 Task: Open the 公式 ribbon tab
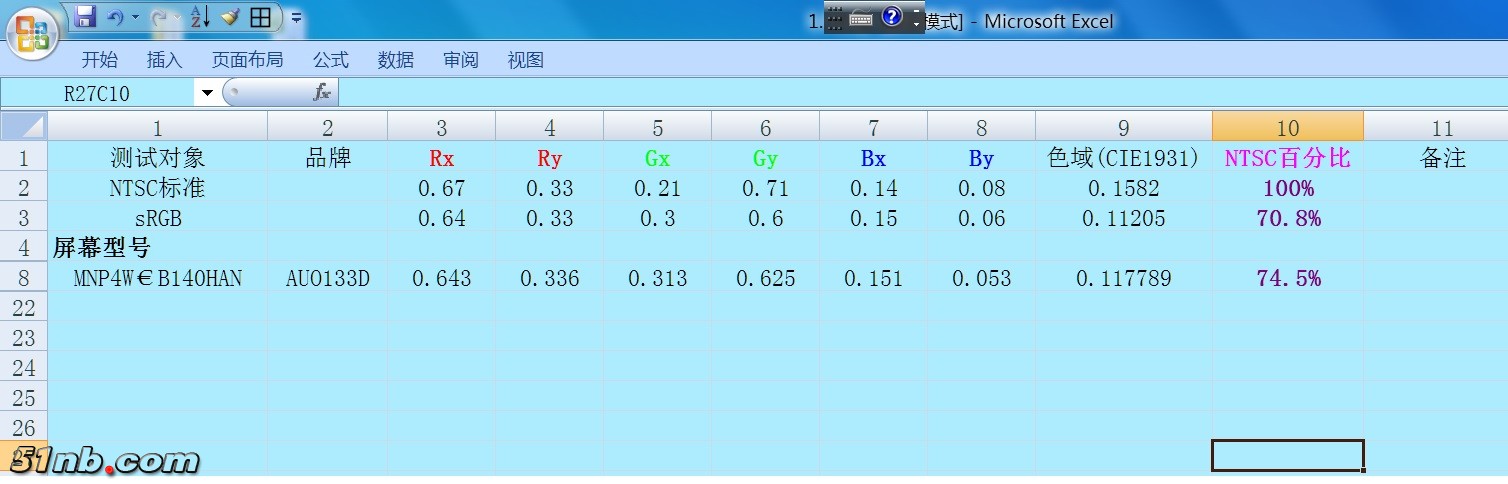330,60
